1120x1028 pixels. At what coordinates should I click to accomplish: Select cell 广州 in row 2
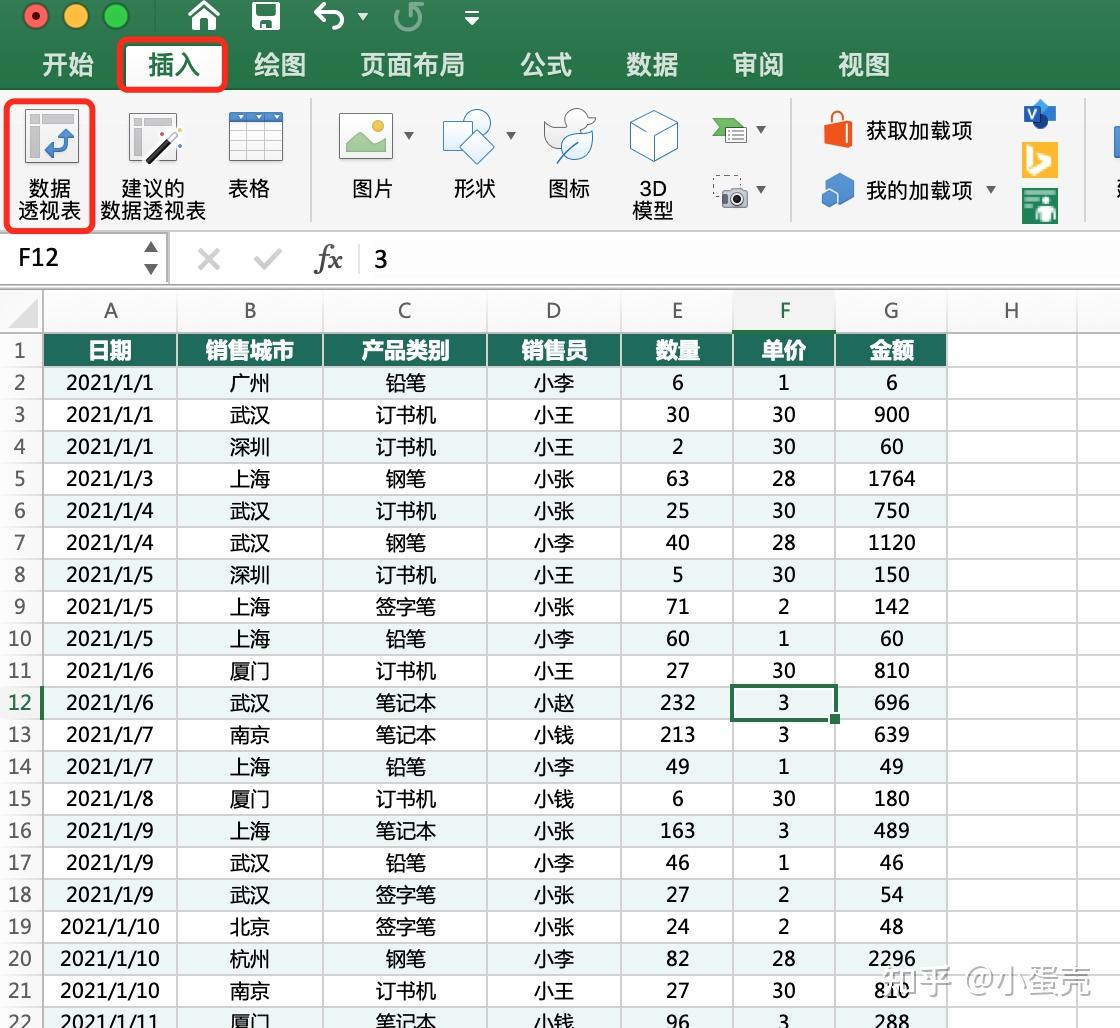tap(250, 383)
